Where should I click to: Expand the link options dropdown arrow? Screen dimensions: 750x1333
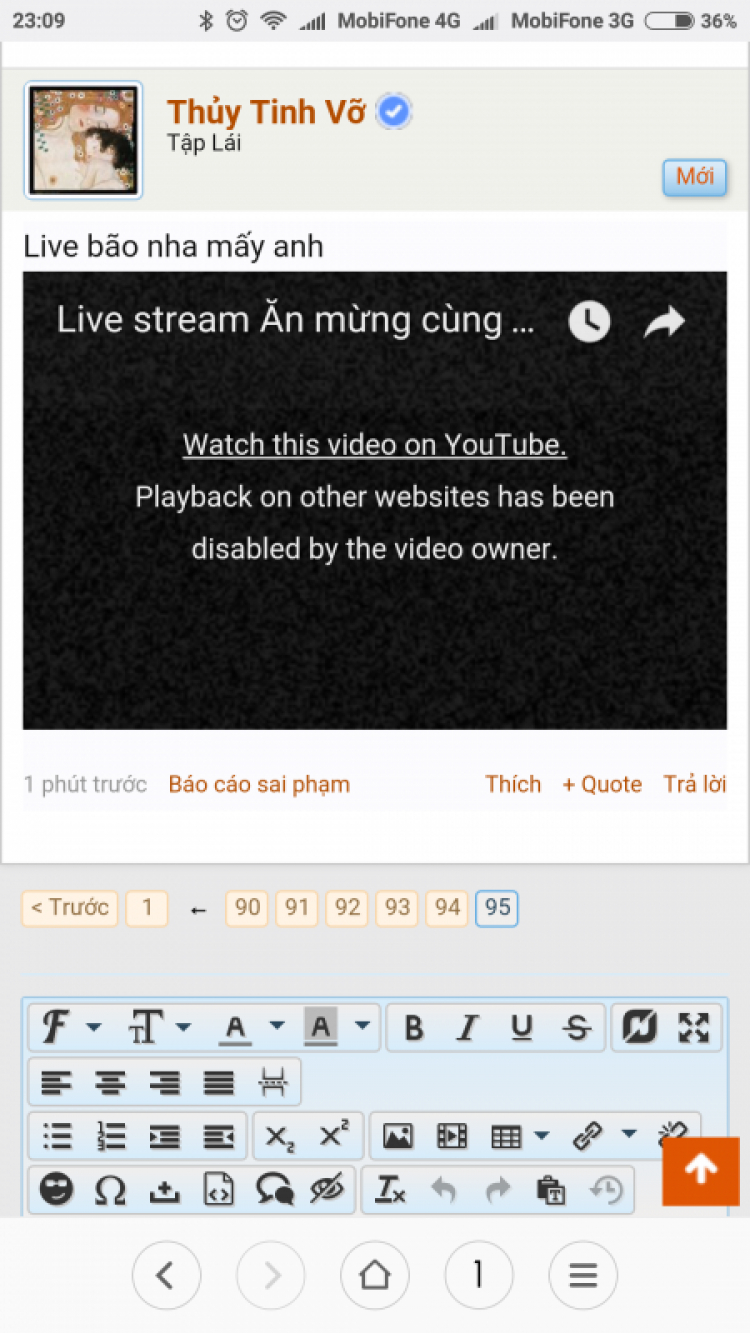[628, 1135]
